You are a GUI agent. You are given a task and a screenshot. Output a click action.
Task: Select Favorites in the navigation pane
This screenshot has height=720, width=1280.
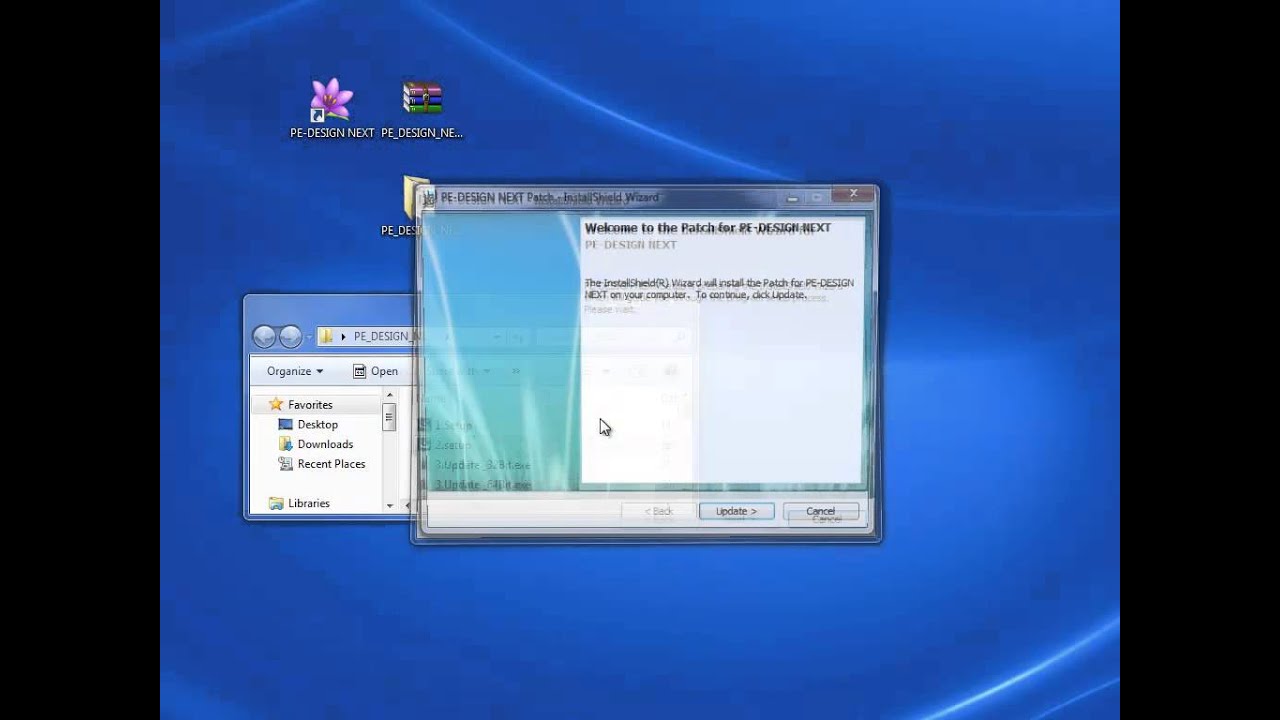pyautogui.click(x=310, y=405)
